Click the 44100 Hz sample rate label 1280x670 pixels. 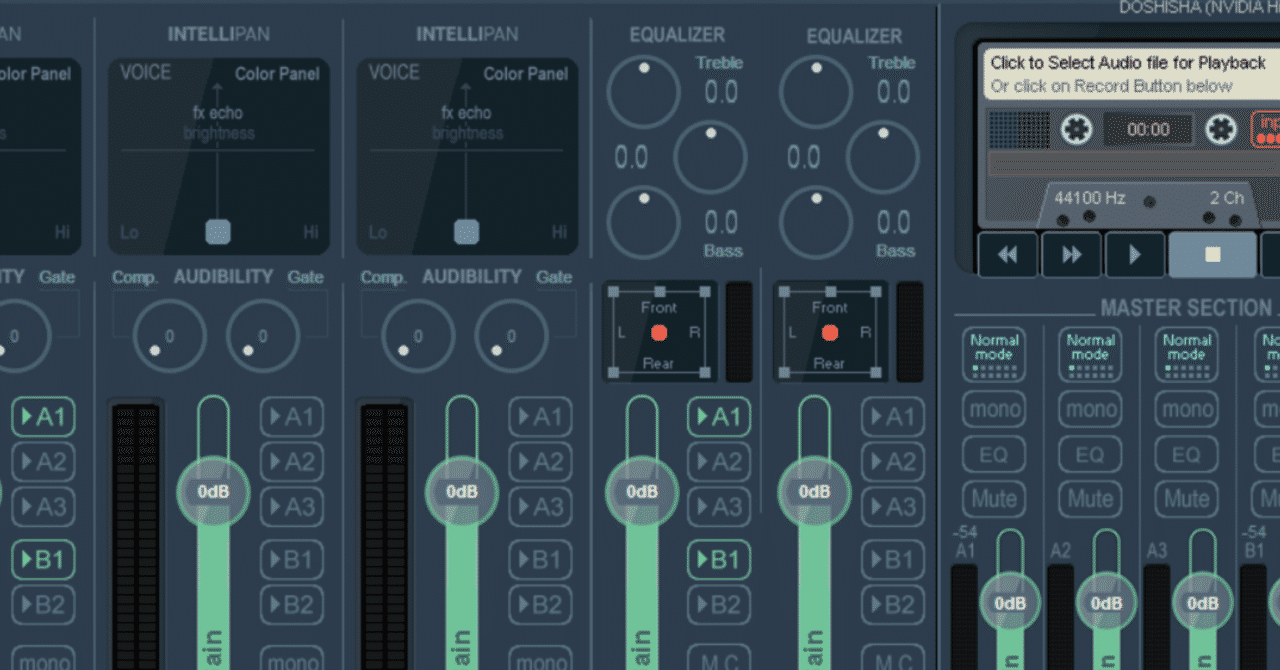click(x=1090, y=198)
